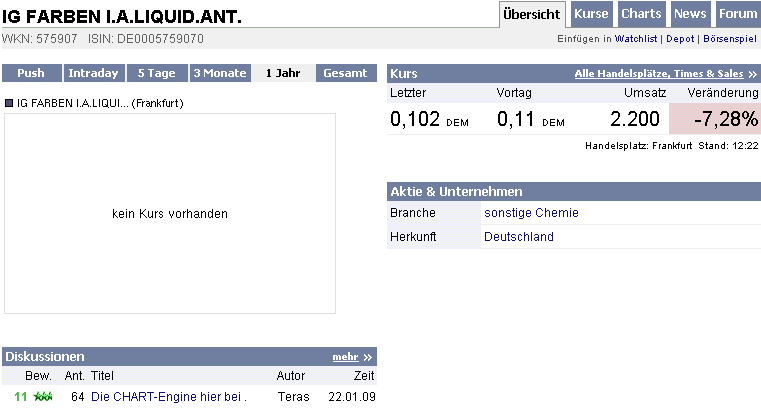Open the Börsenspiel link
Viewport: 761px width, 408px height.
pos(730,39)
